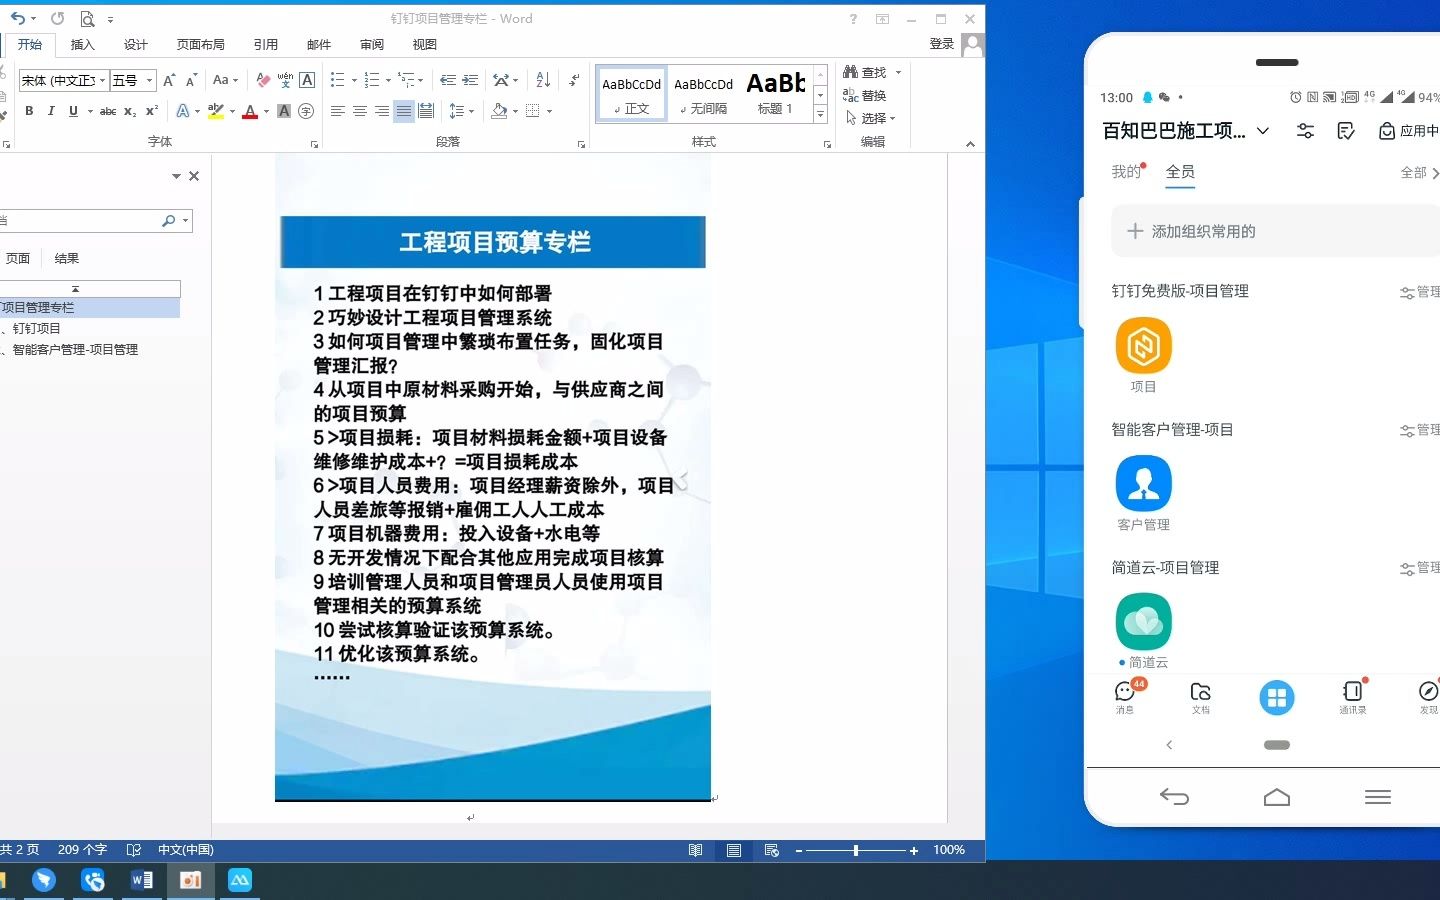Click the navigation pane search field

(x=78, y=220)
